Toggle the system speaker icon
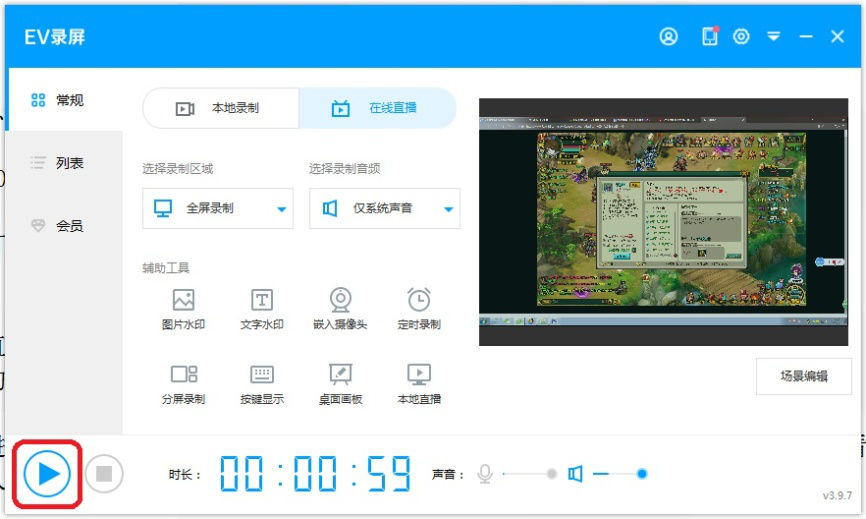This screenshot has width=866, height=519. 575,474
